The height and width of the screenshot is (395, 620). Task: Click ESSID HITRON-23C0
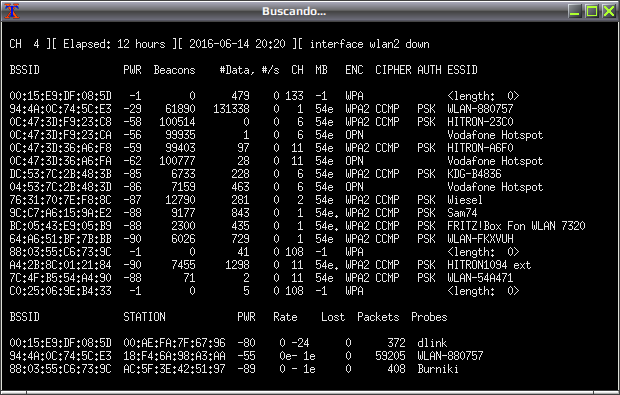[480, 122]
